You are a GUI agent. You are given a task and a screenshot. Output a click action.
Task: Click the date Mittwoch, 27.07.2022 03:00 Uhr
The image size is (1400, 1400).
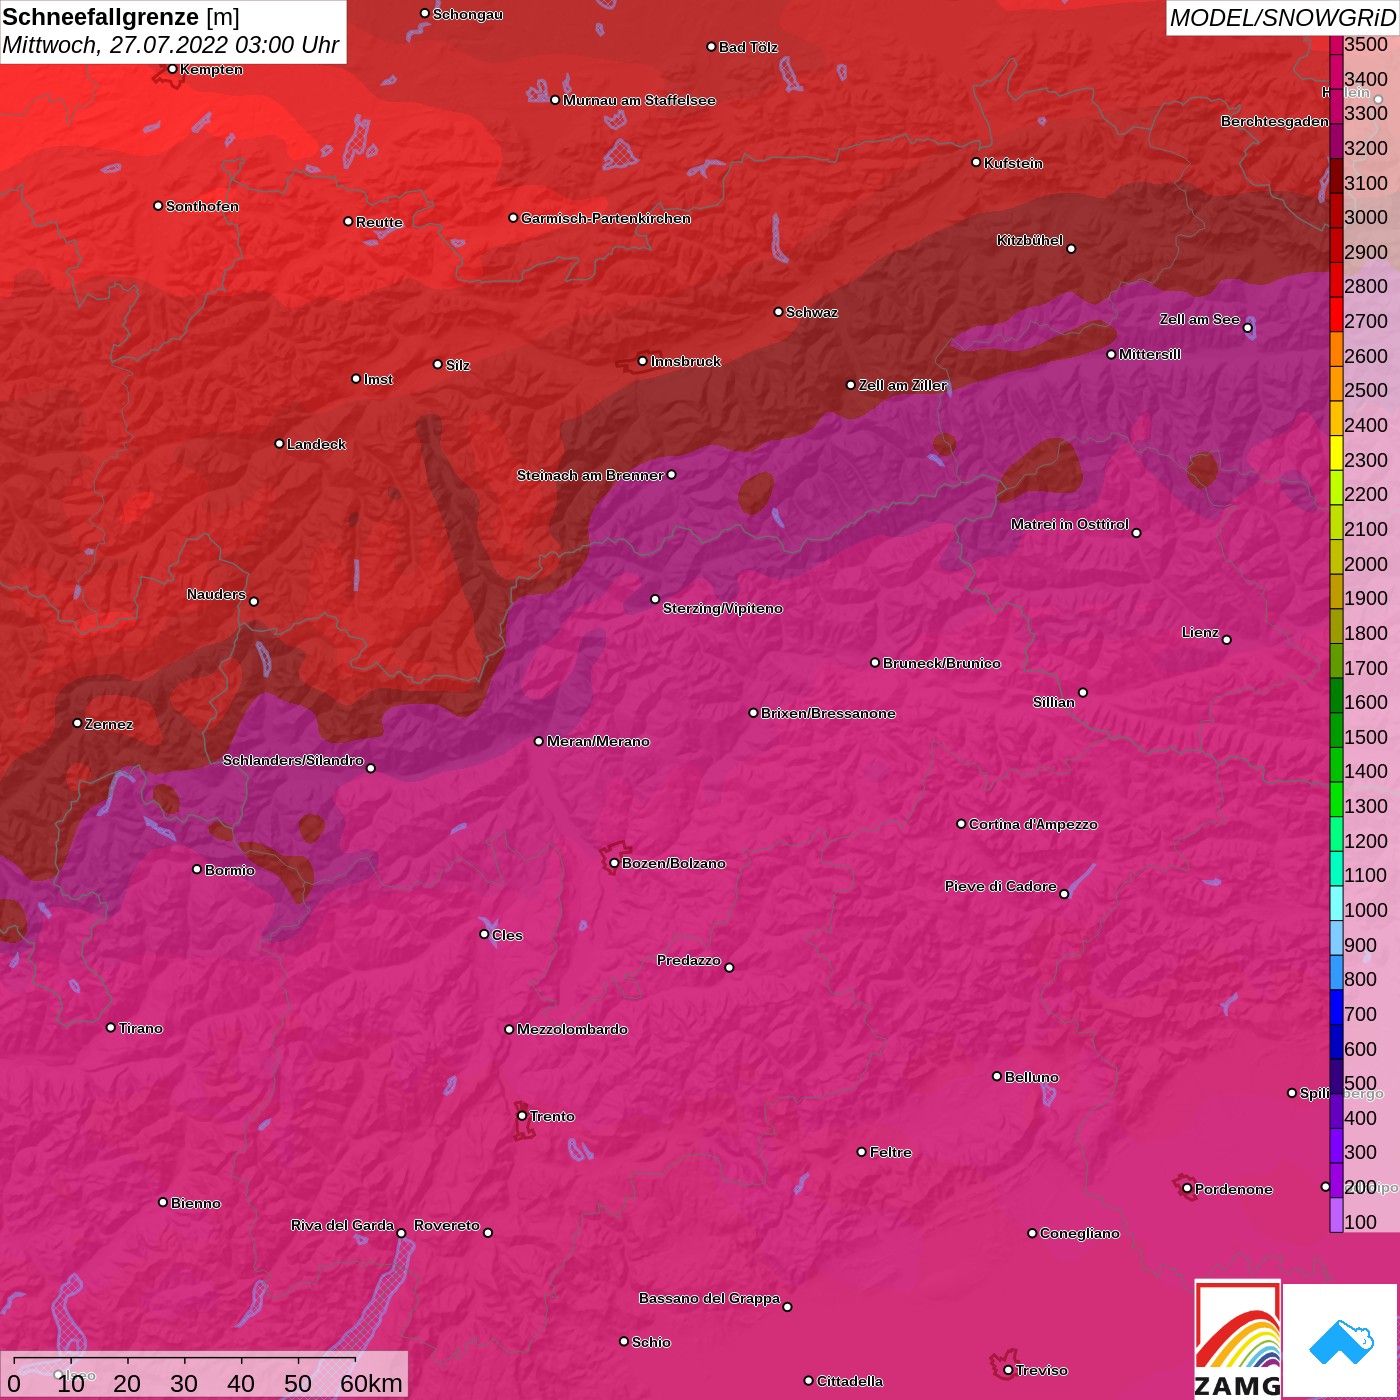coord(171,45)
